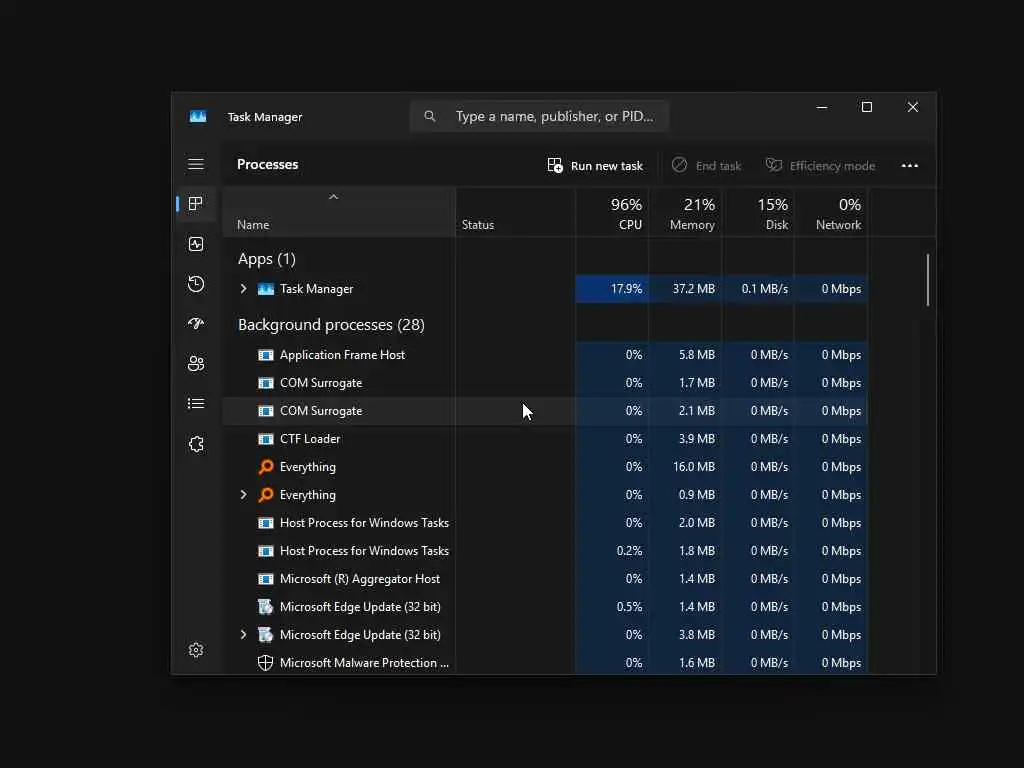Select the Everything process using 16.0 MB
The width and height of the screenshot is (1024, 768).
(545, 467)
